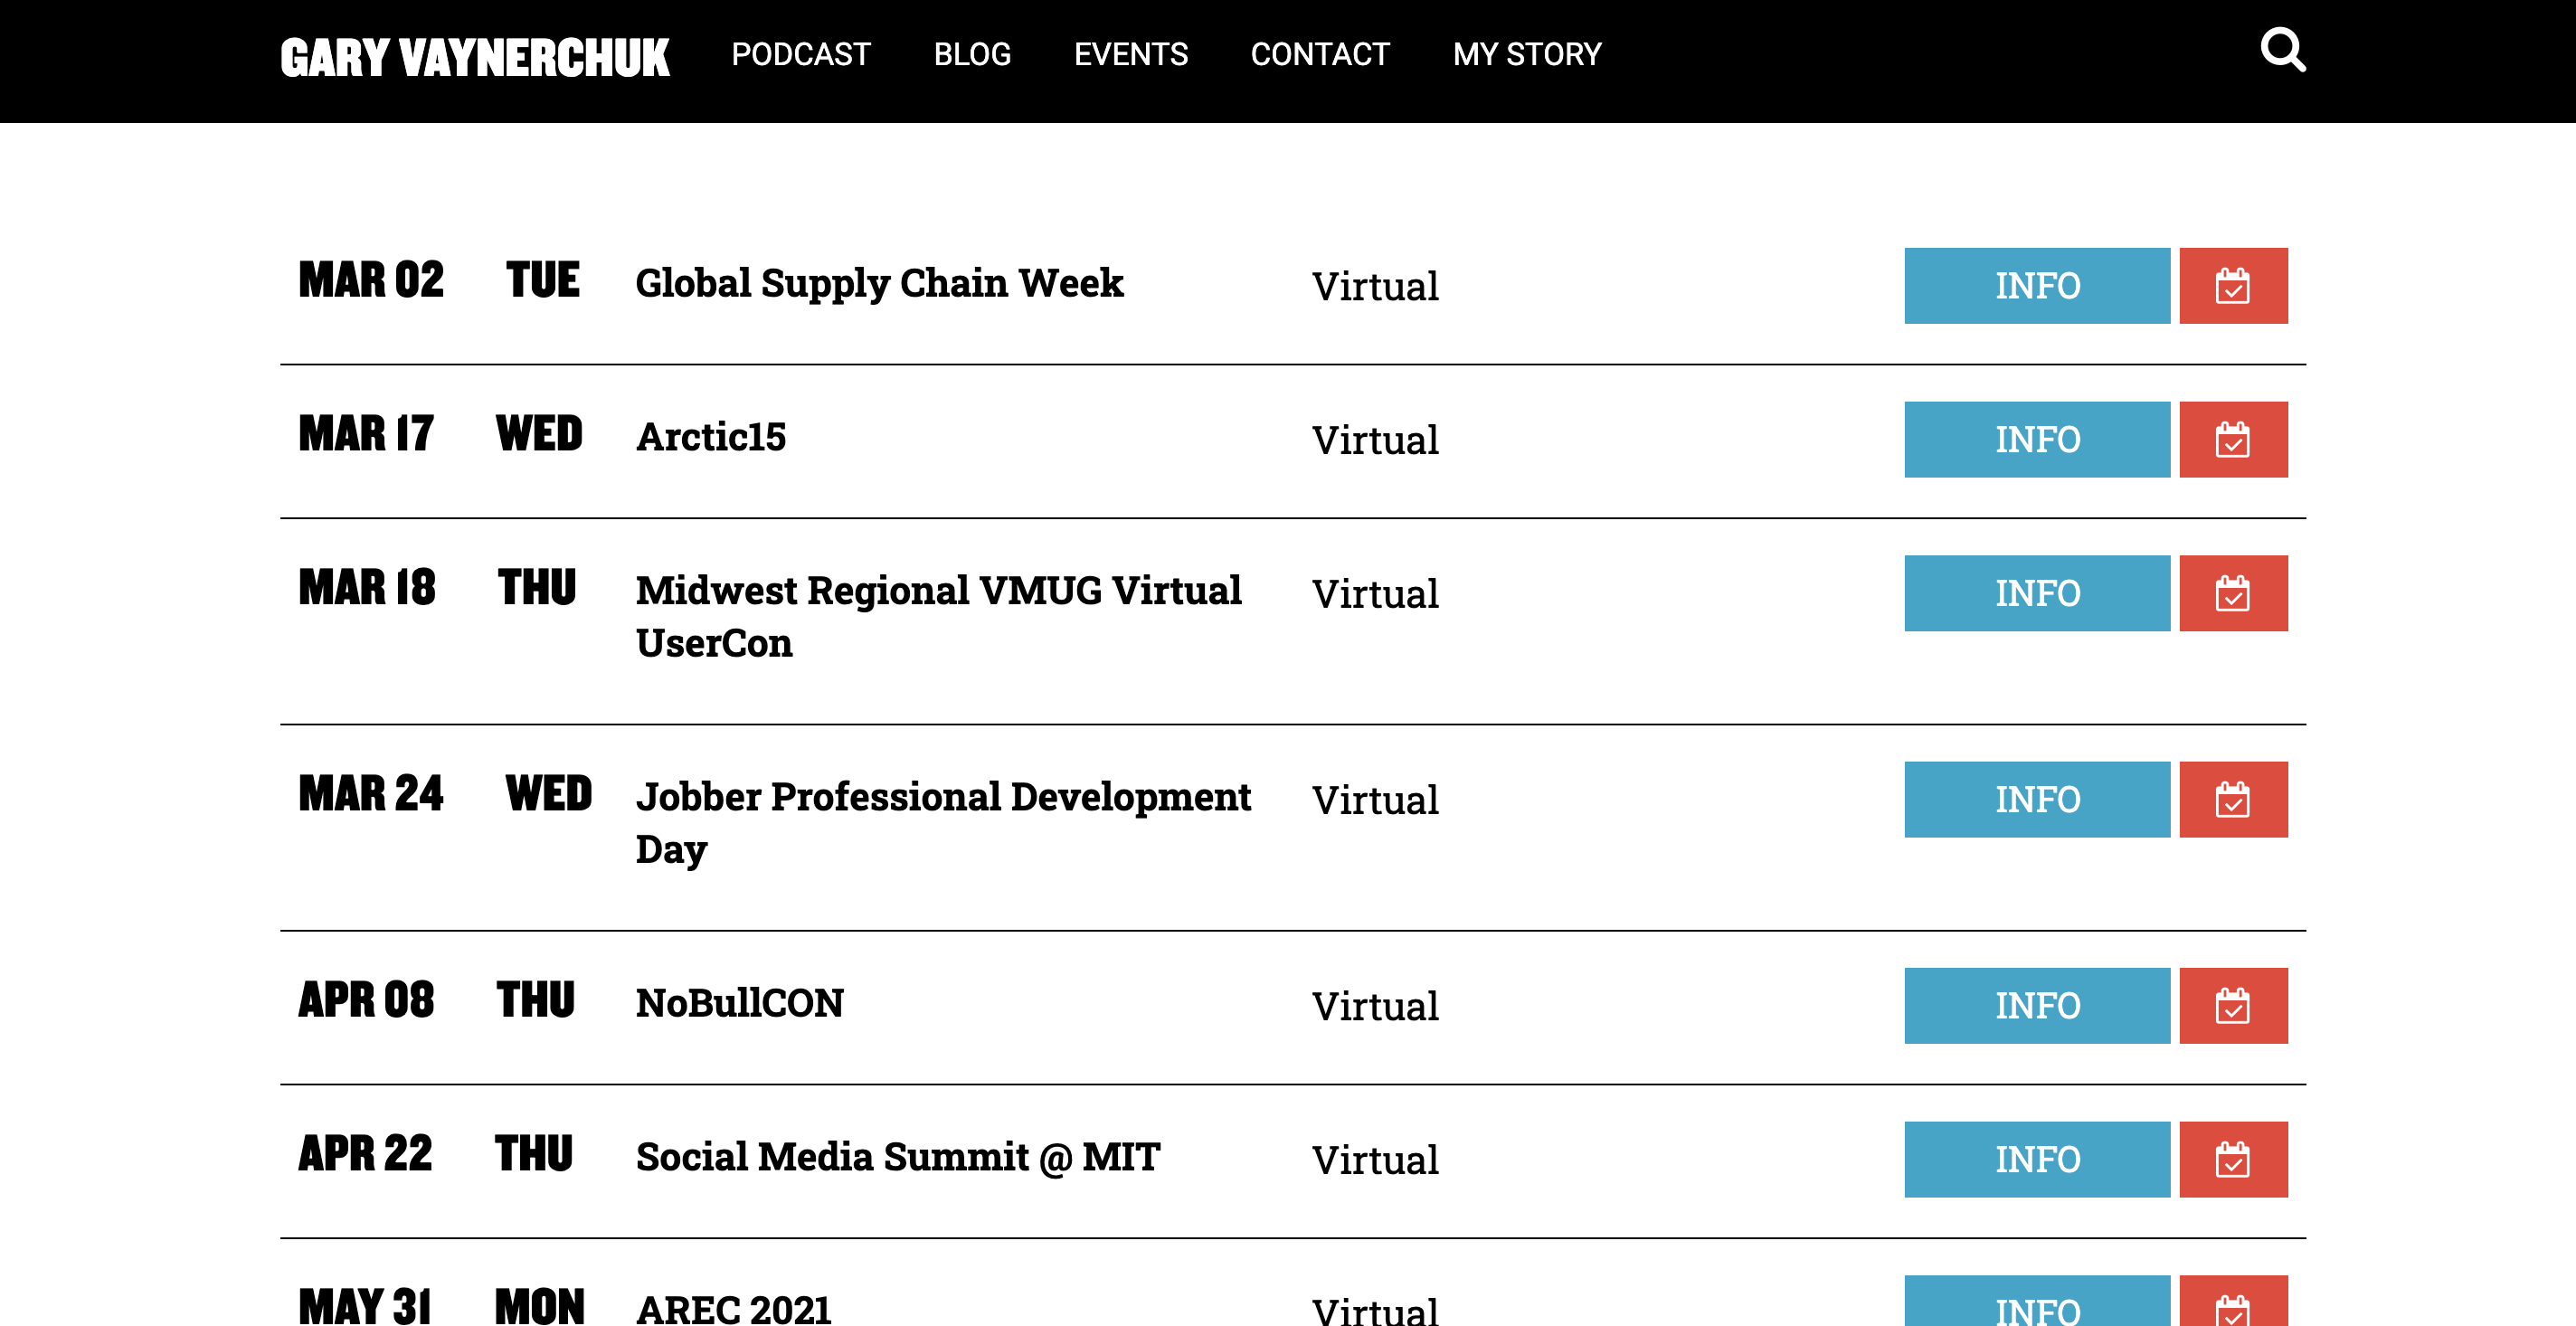2576x1326 pixels.
Task: Click the MAR 02 date
Action: [371, 280]
